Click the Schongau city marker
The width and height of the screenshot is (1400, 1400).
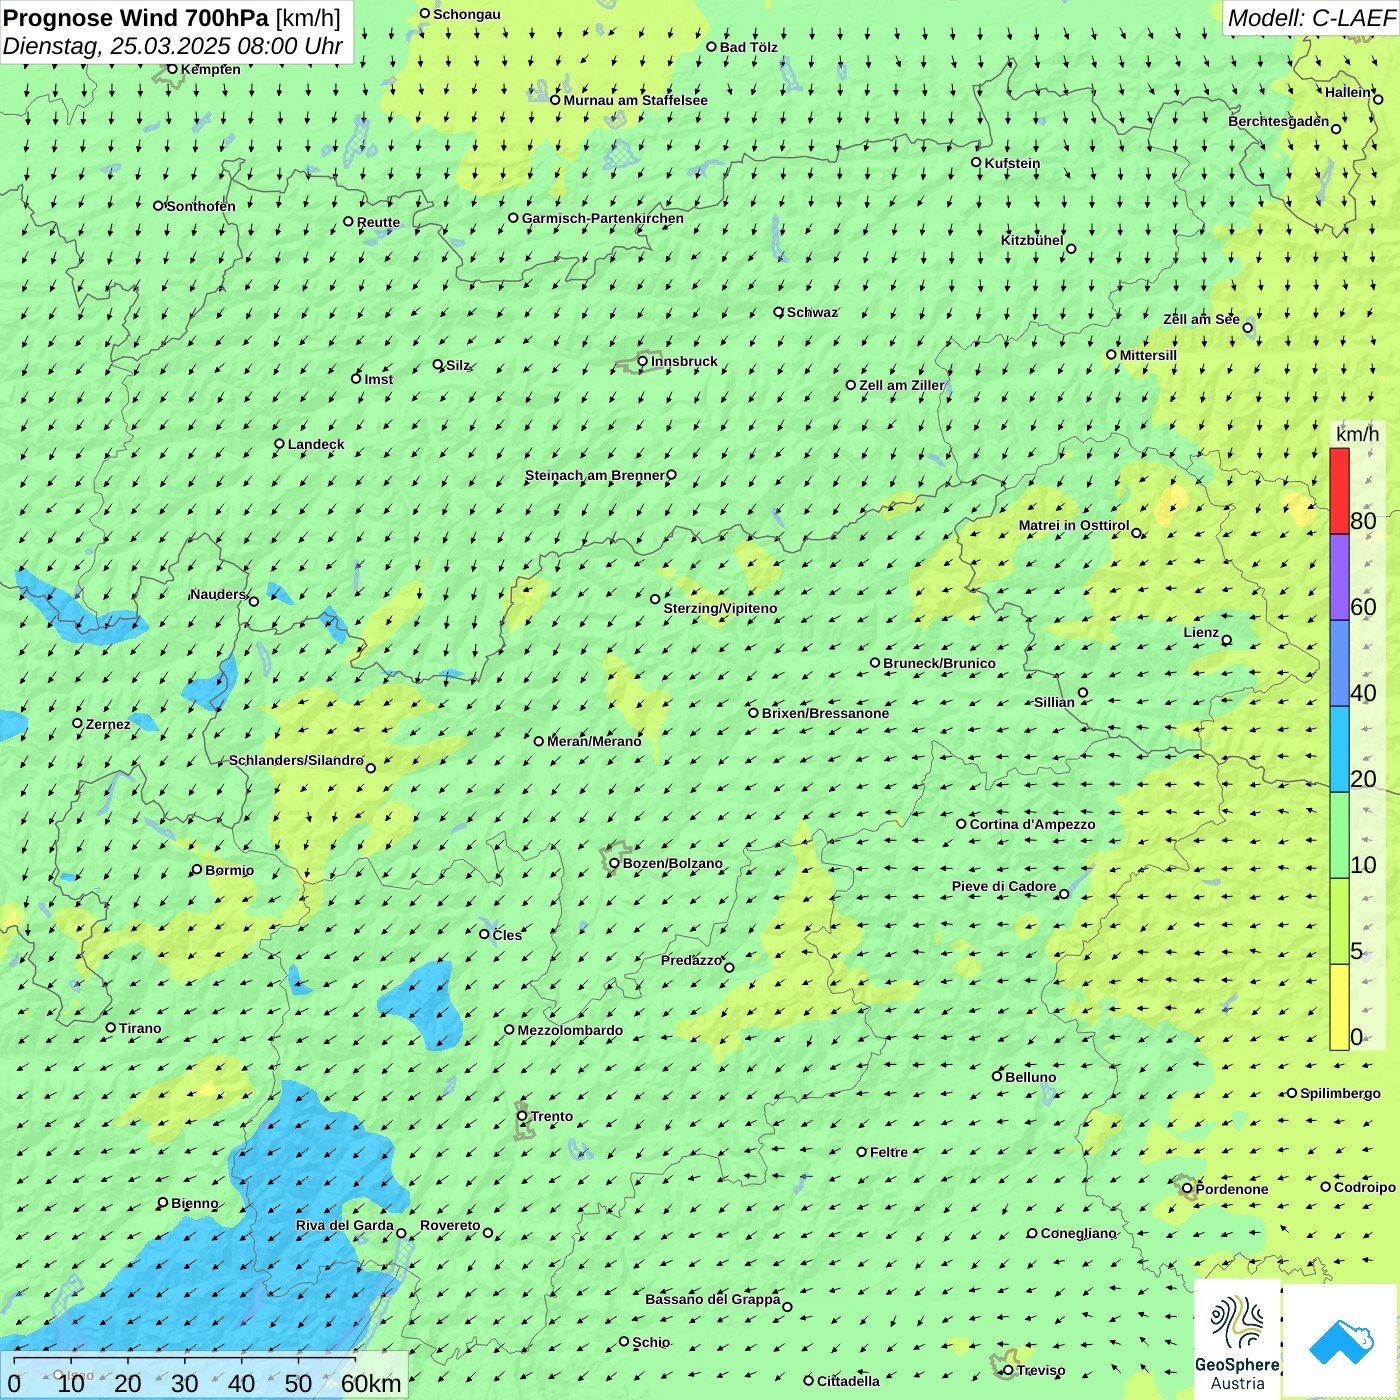tap(425, 14)
